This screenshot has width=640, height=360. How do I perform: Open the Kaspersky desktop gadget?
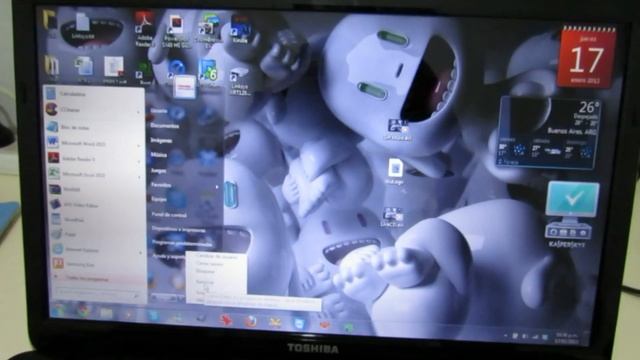(571, 214)
